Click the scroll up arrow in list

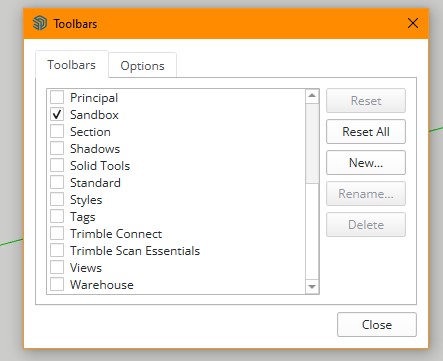pos(312,96)
